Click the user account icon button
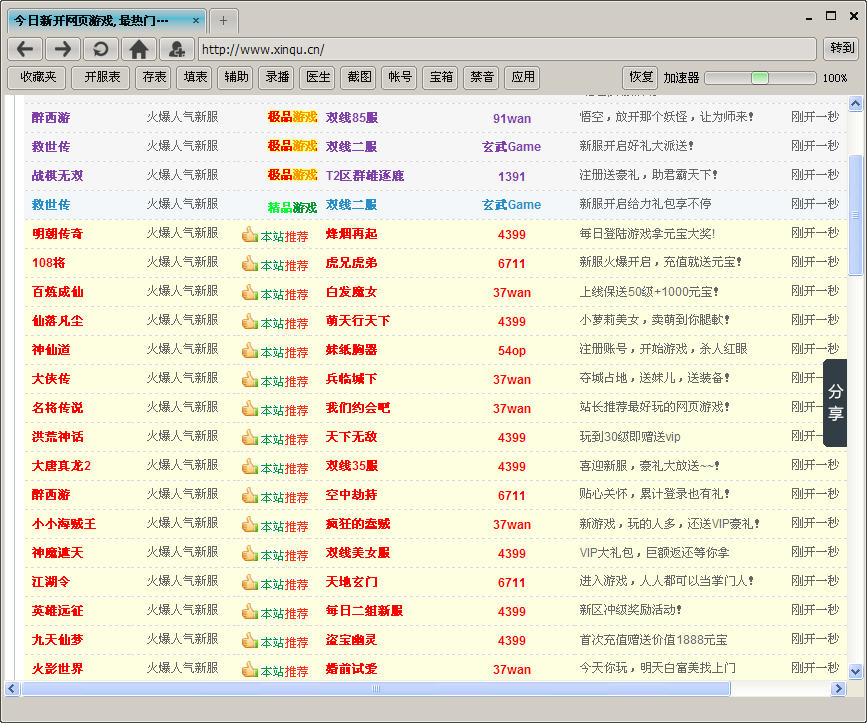Image resolution: width=867 pixels, height=723 pixels. [176, 49]
